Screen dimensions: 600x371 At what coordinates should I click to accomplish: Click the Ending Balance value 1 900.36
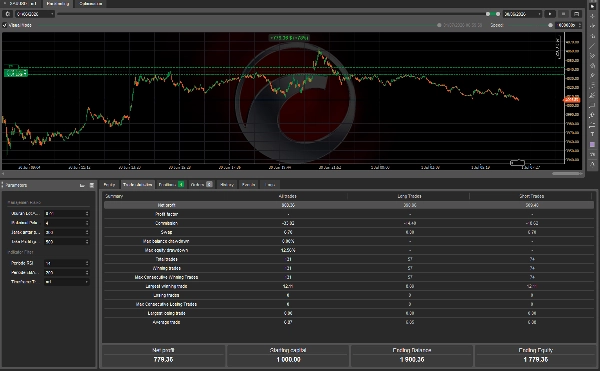412,360
